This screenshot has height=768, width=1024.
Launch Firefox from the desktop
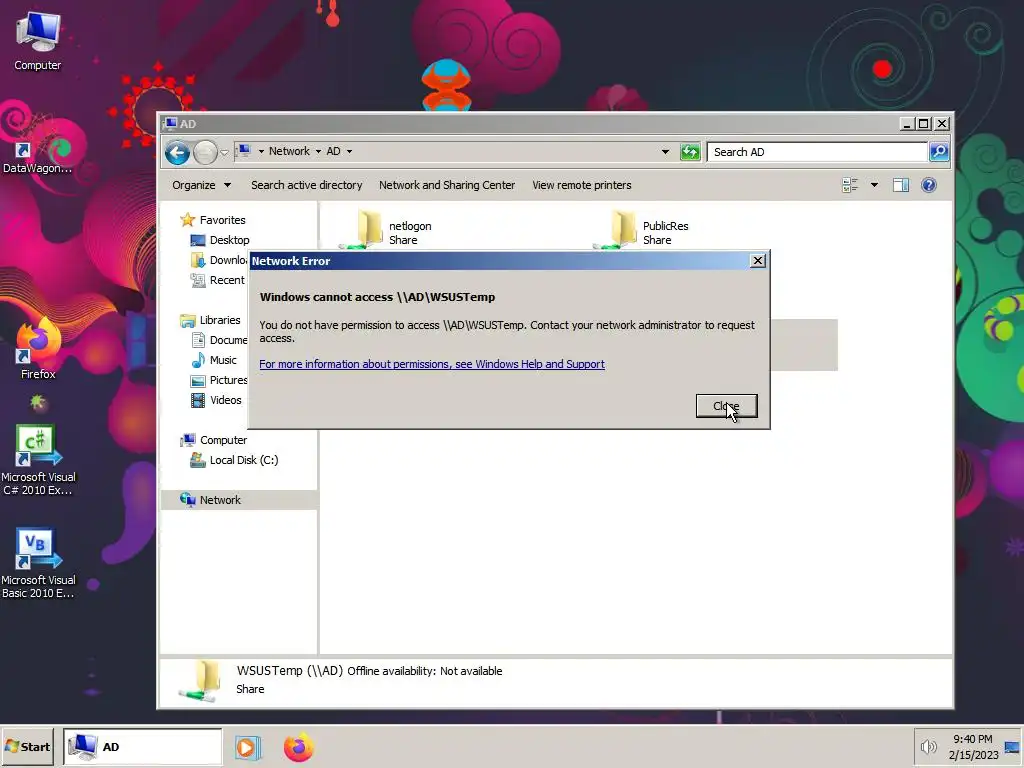click(x=38, y=350)
